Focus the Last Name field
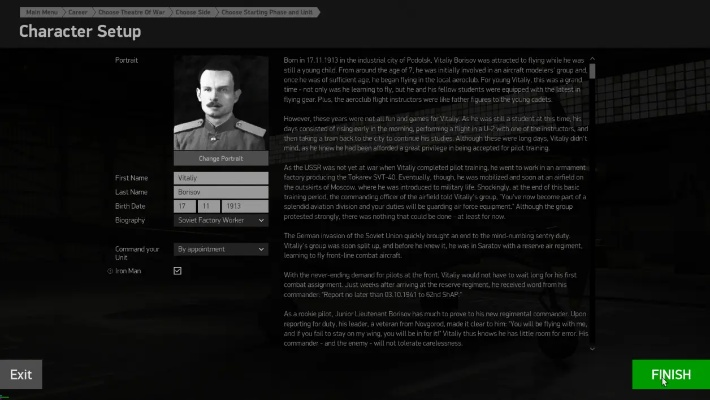This screenshot has height=400, width=710. click(221, 192)
